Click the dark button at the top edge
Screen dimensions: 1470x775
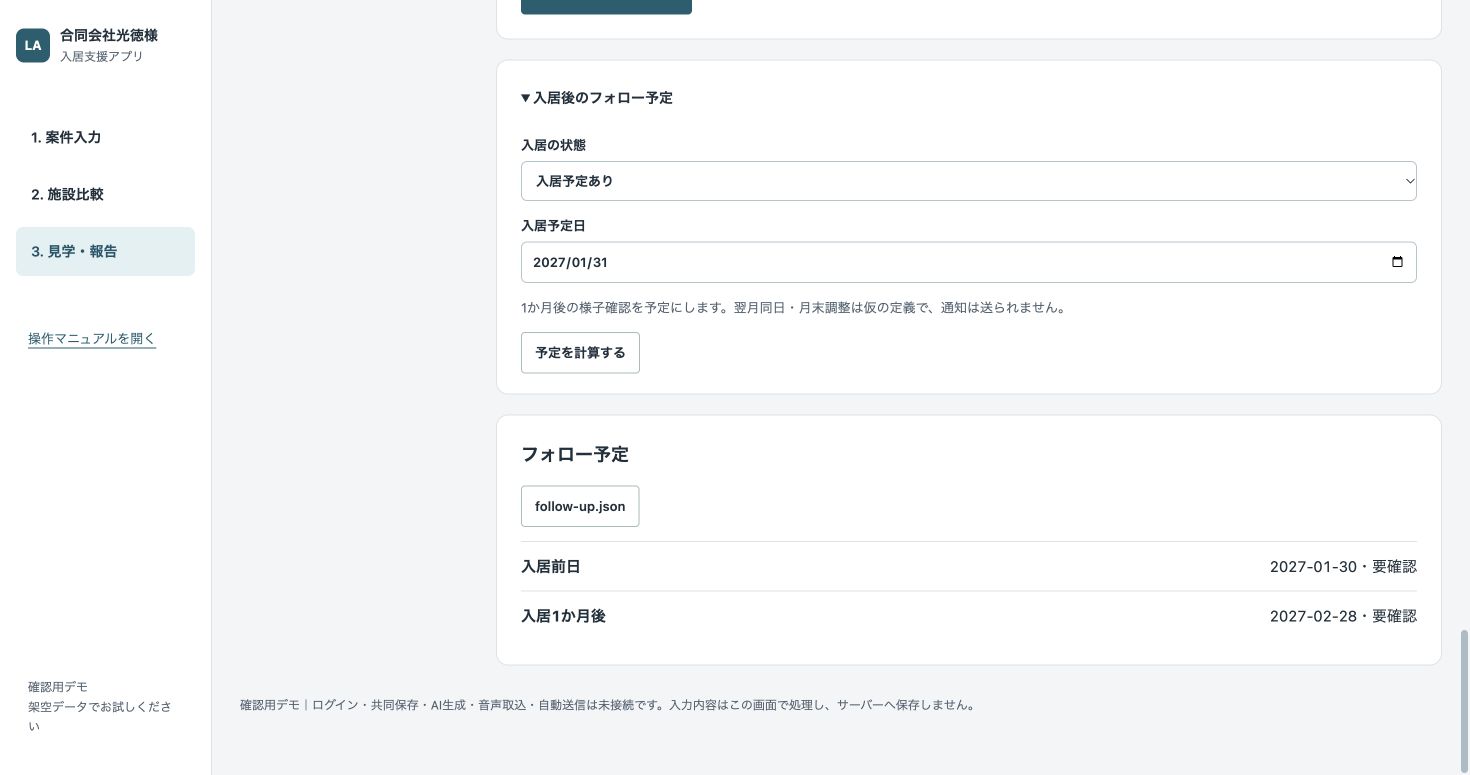pos(606,6)
